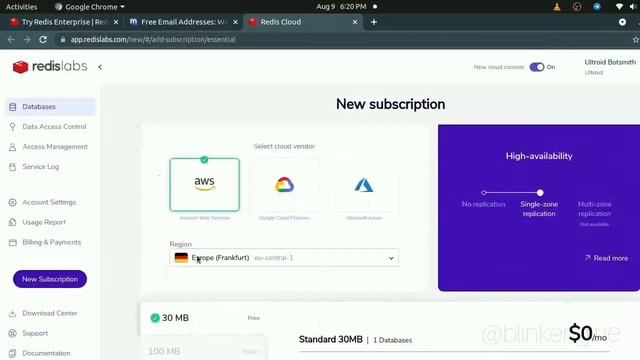Open the Region dropdown
Viewport: 640px width, 360px height.
[x=284, y=258]
